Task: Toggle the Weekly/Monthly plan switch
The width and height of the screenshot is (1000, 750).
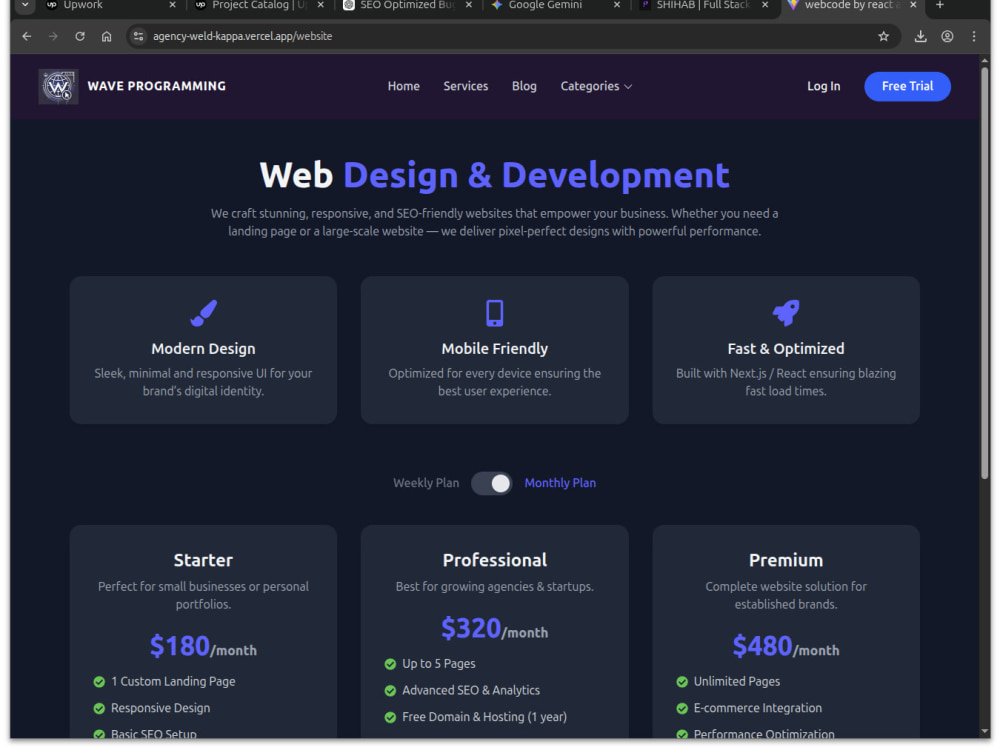Action: click(492, 483)
